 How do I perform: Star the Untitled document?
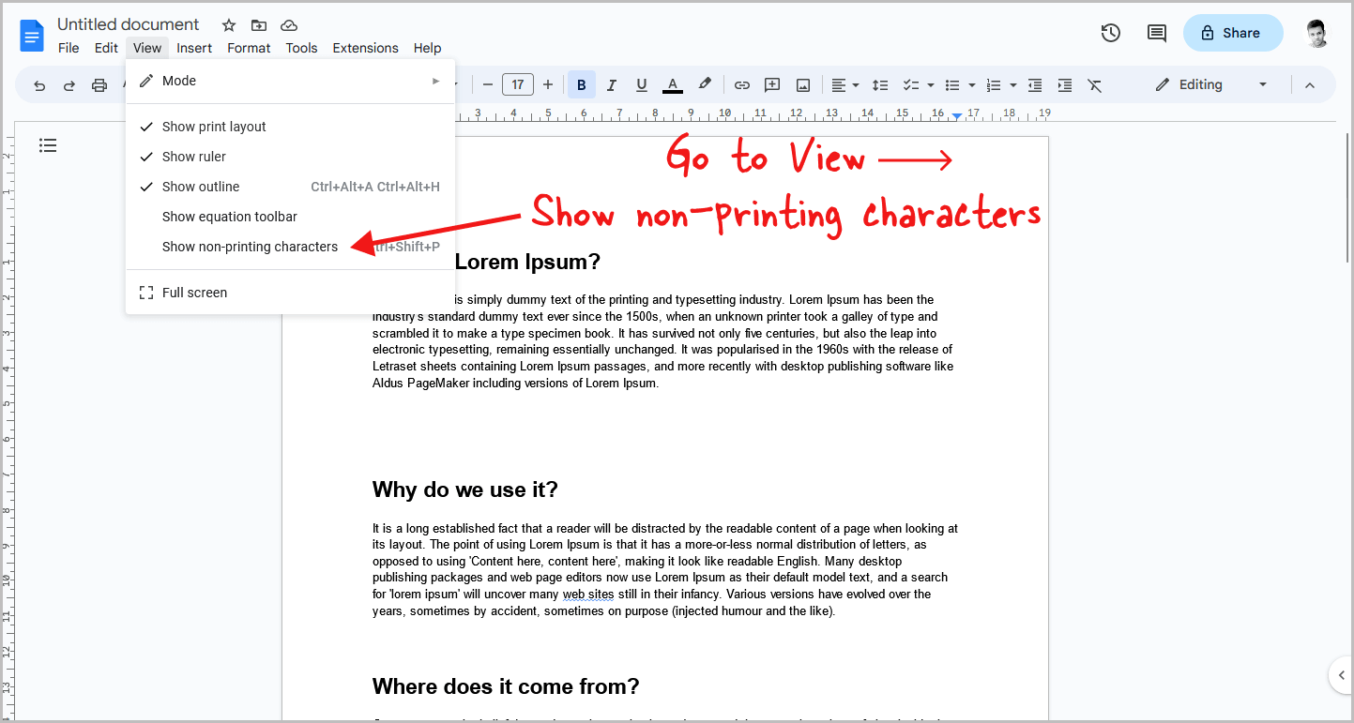coord(229,25)
